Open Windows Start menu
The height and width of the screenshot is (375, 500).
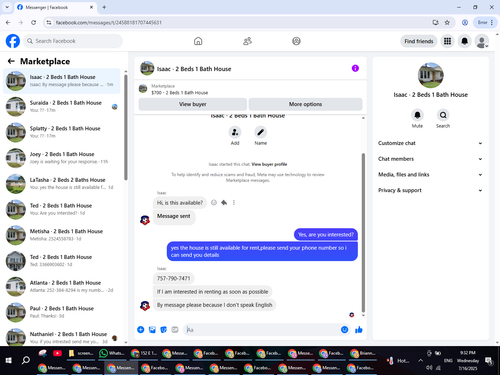coord(9,360)
